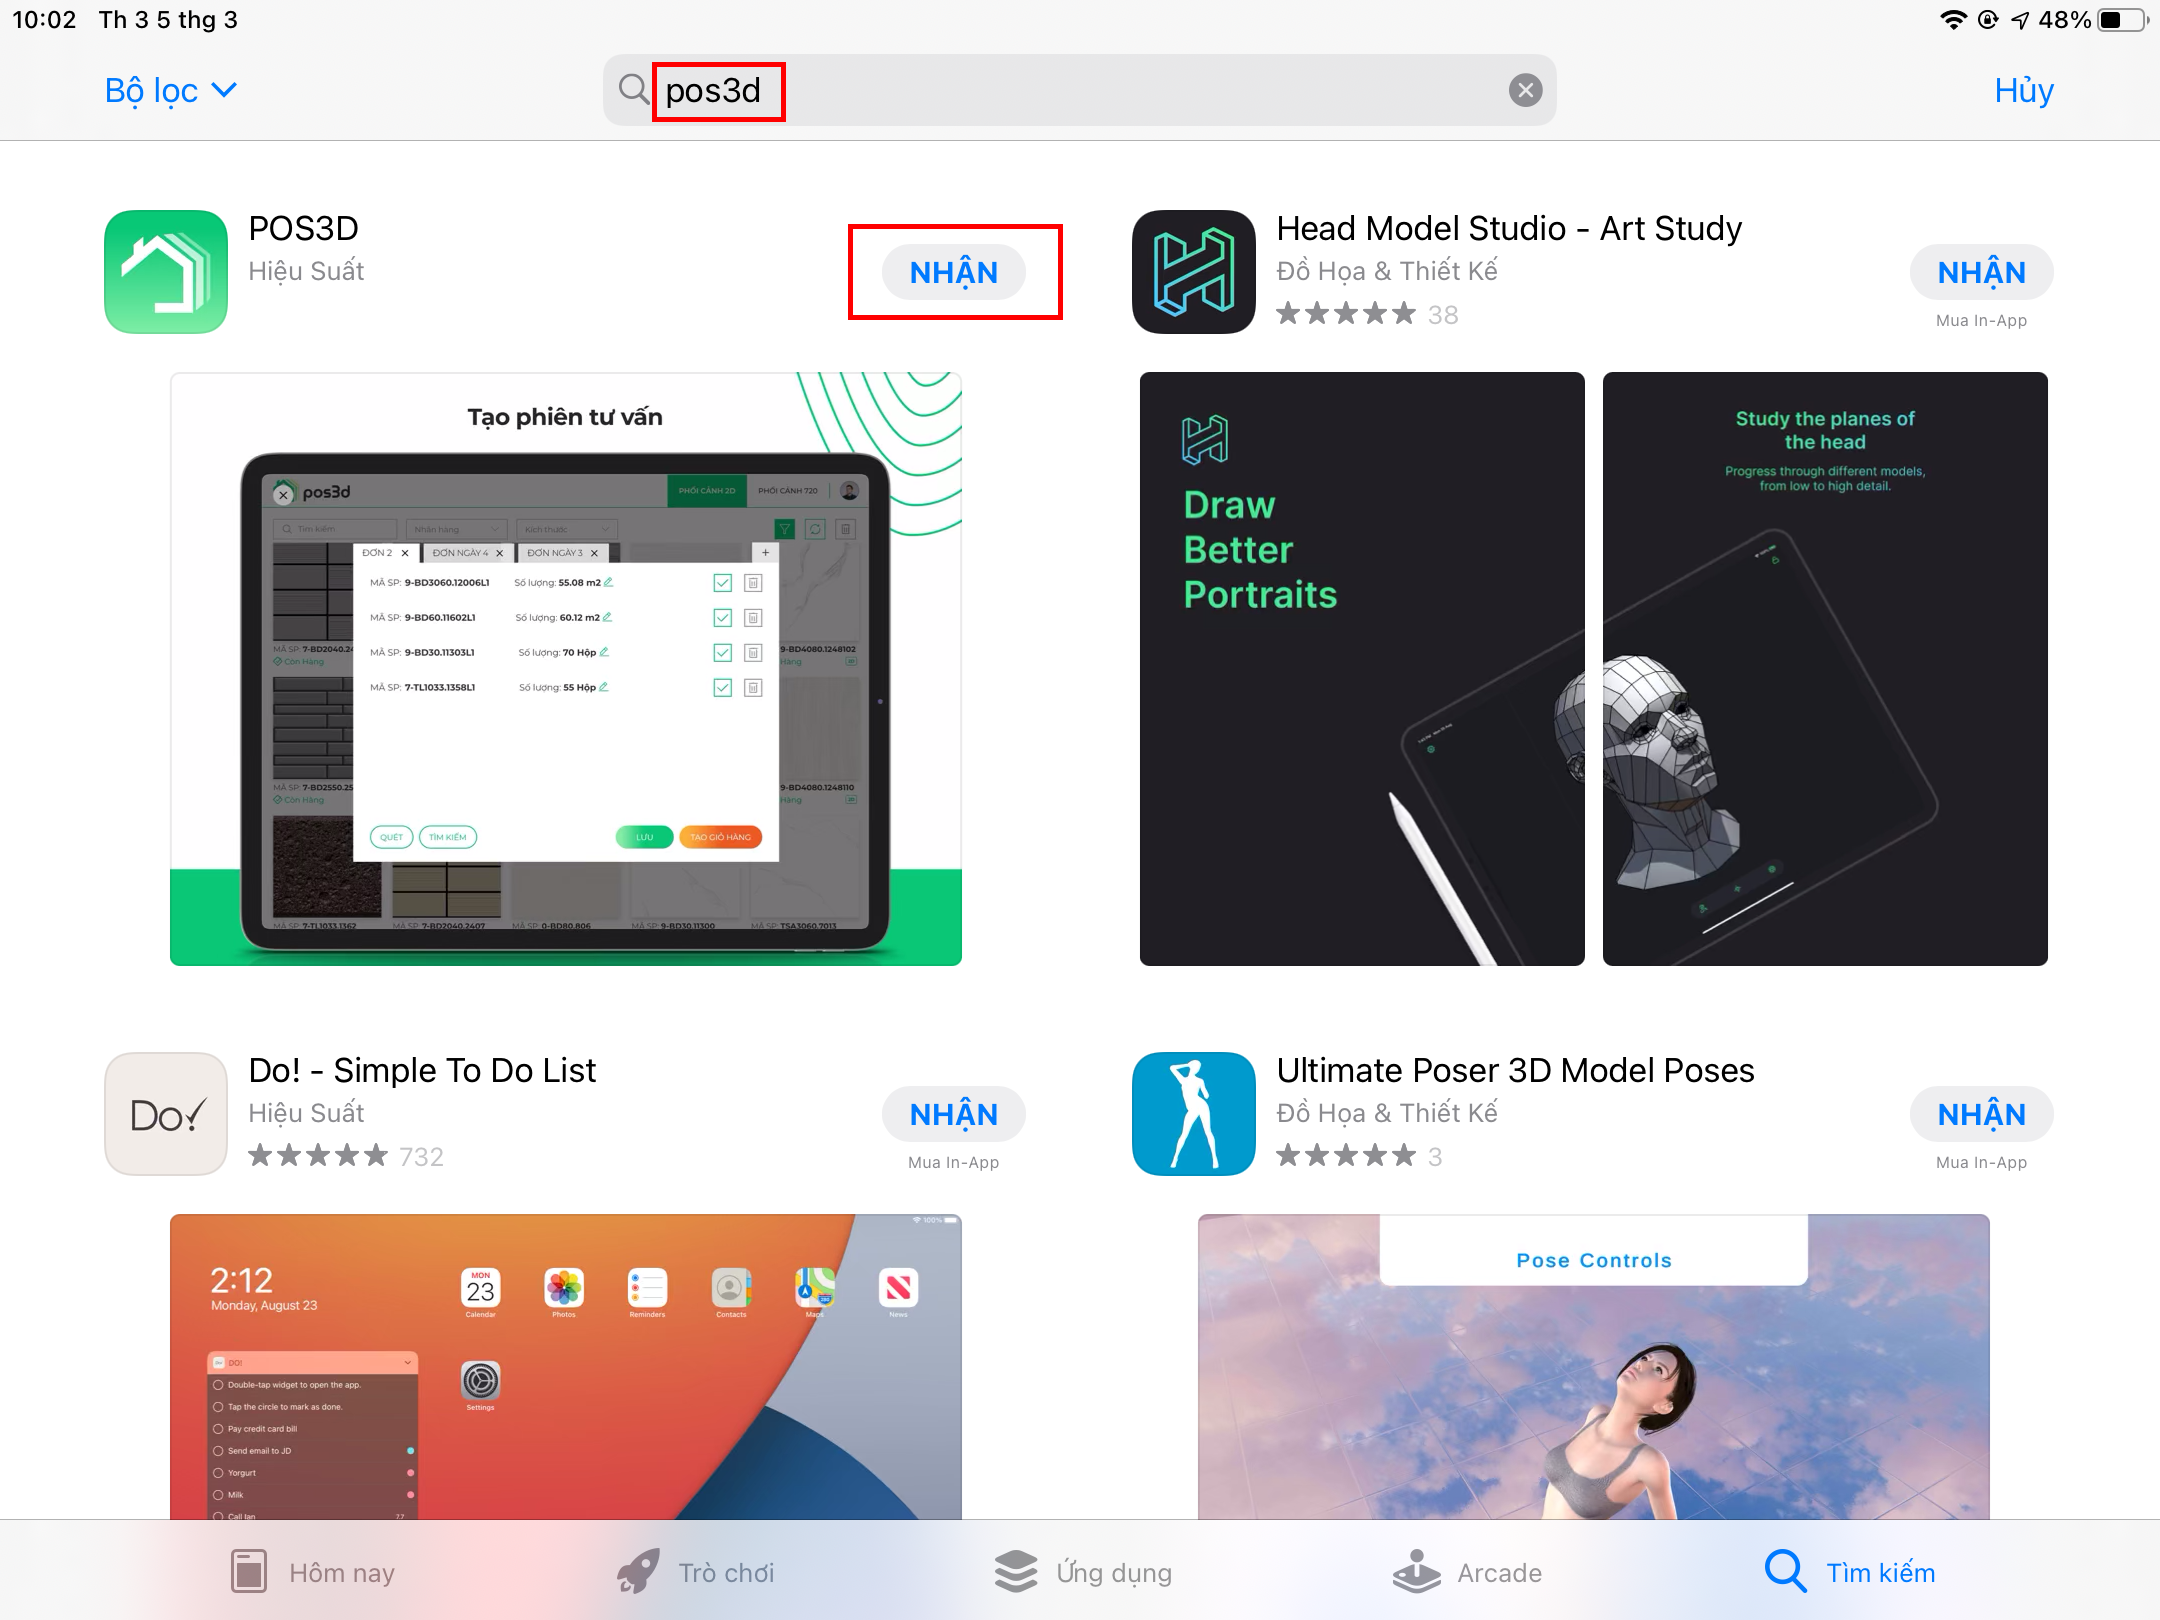This screenshot has height=1620, width=2160.
Task: Switch to the Hôm nay tab
Action: 312,1572
